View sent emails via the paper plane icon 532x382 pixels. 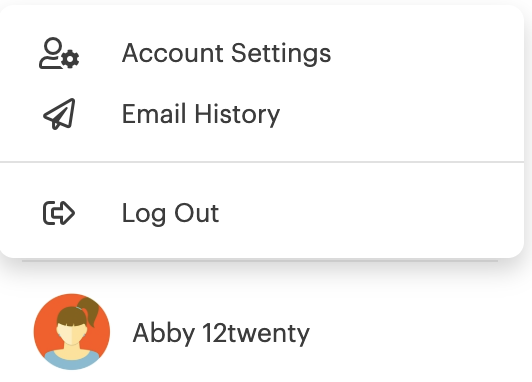point(59,114)
